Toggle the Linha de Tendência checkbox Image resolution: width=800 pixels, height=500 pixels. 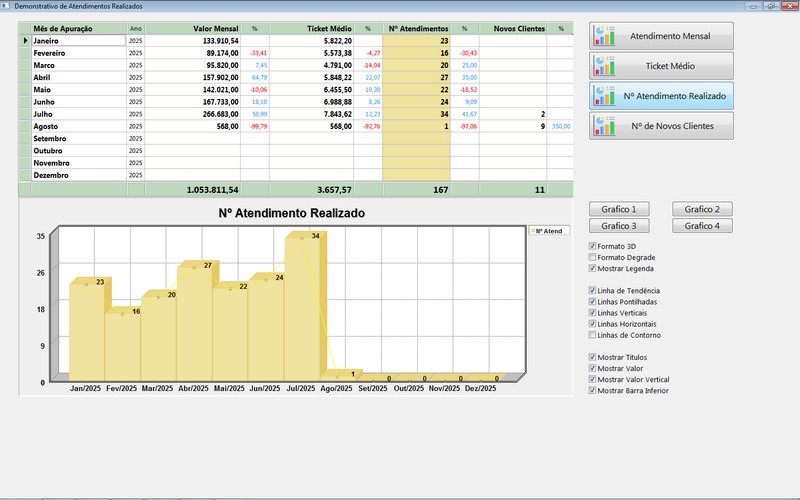point(593,291)
